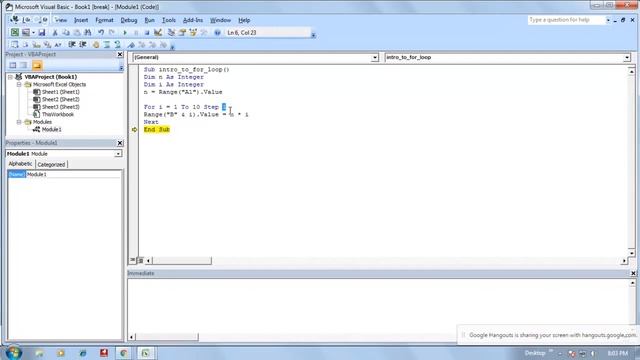The height and width of the screenshot is (360, 640).
Task: Select Sheet3 (Sheet3) in project tree
Action: [x=60, y=107]
